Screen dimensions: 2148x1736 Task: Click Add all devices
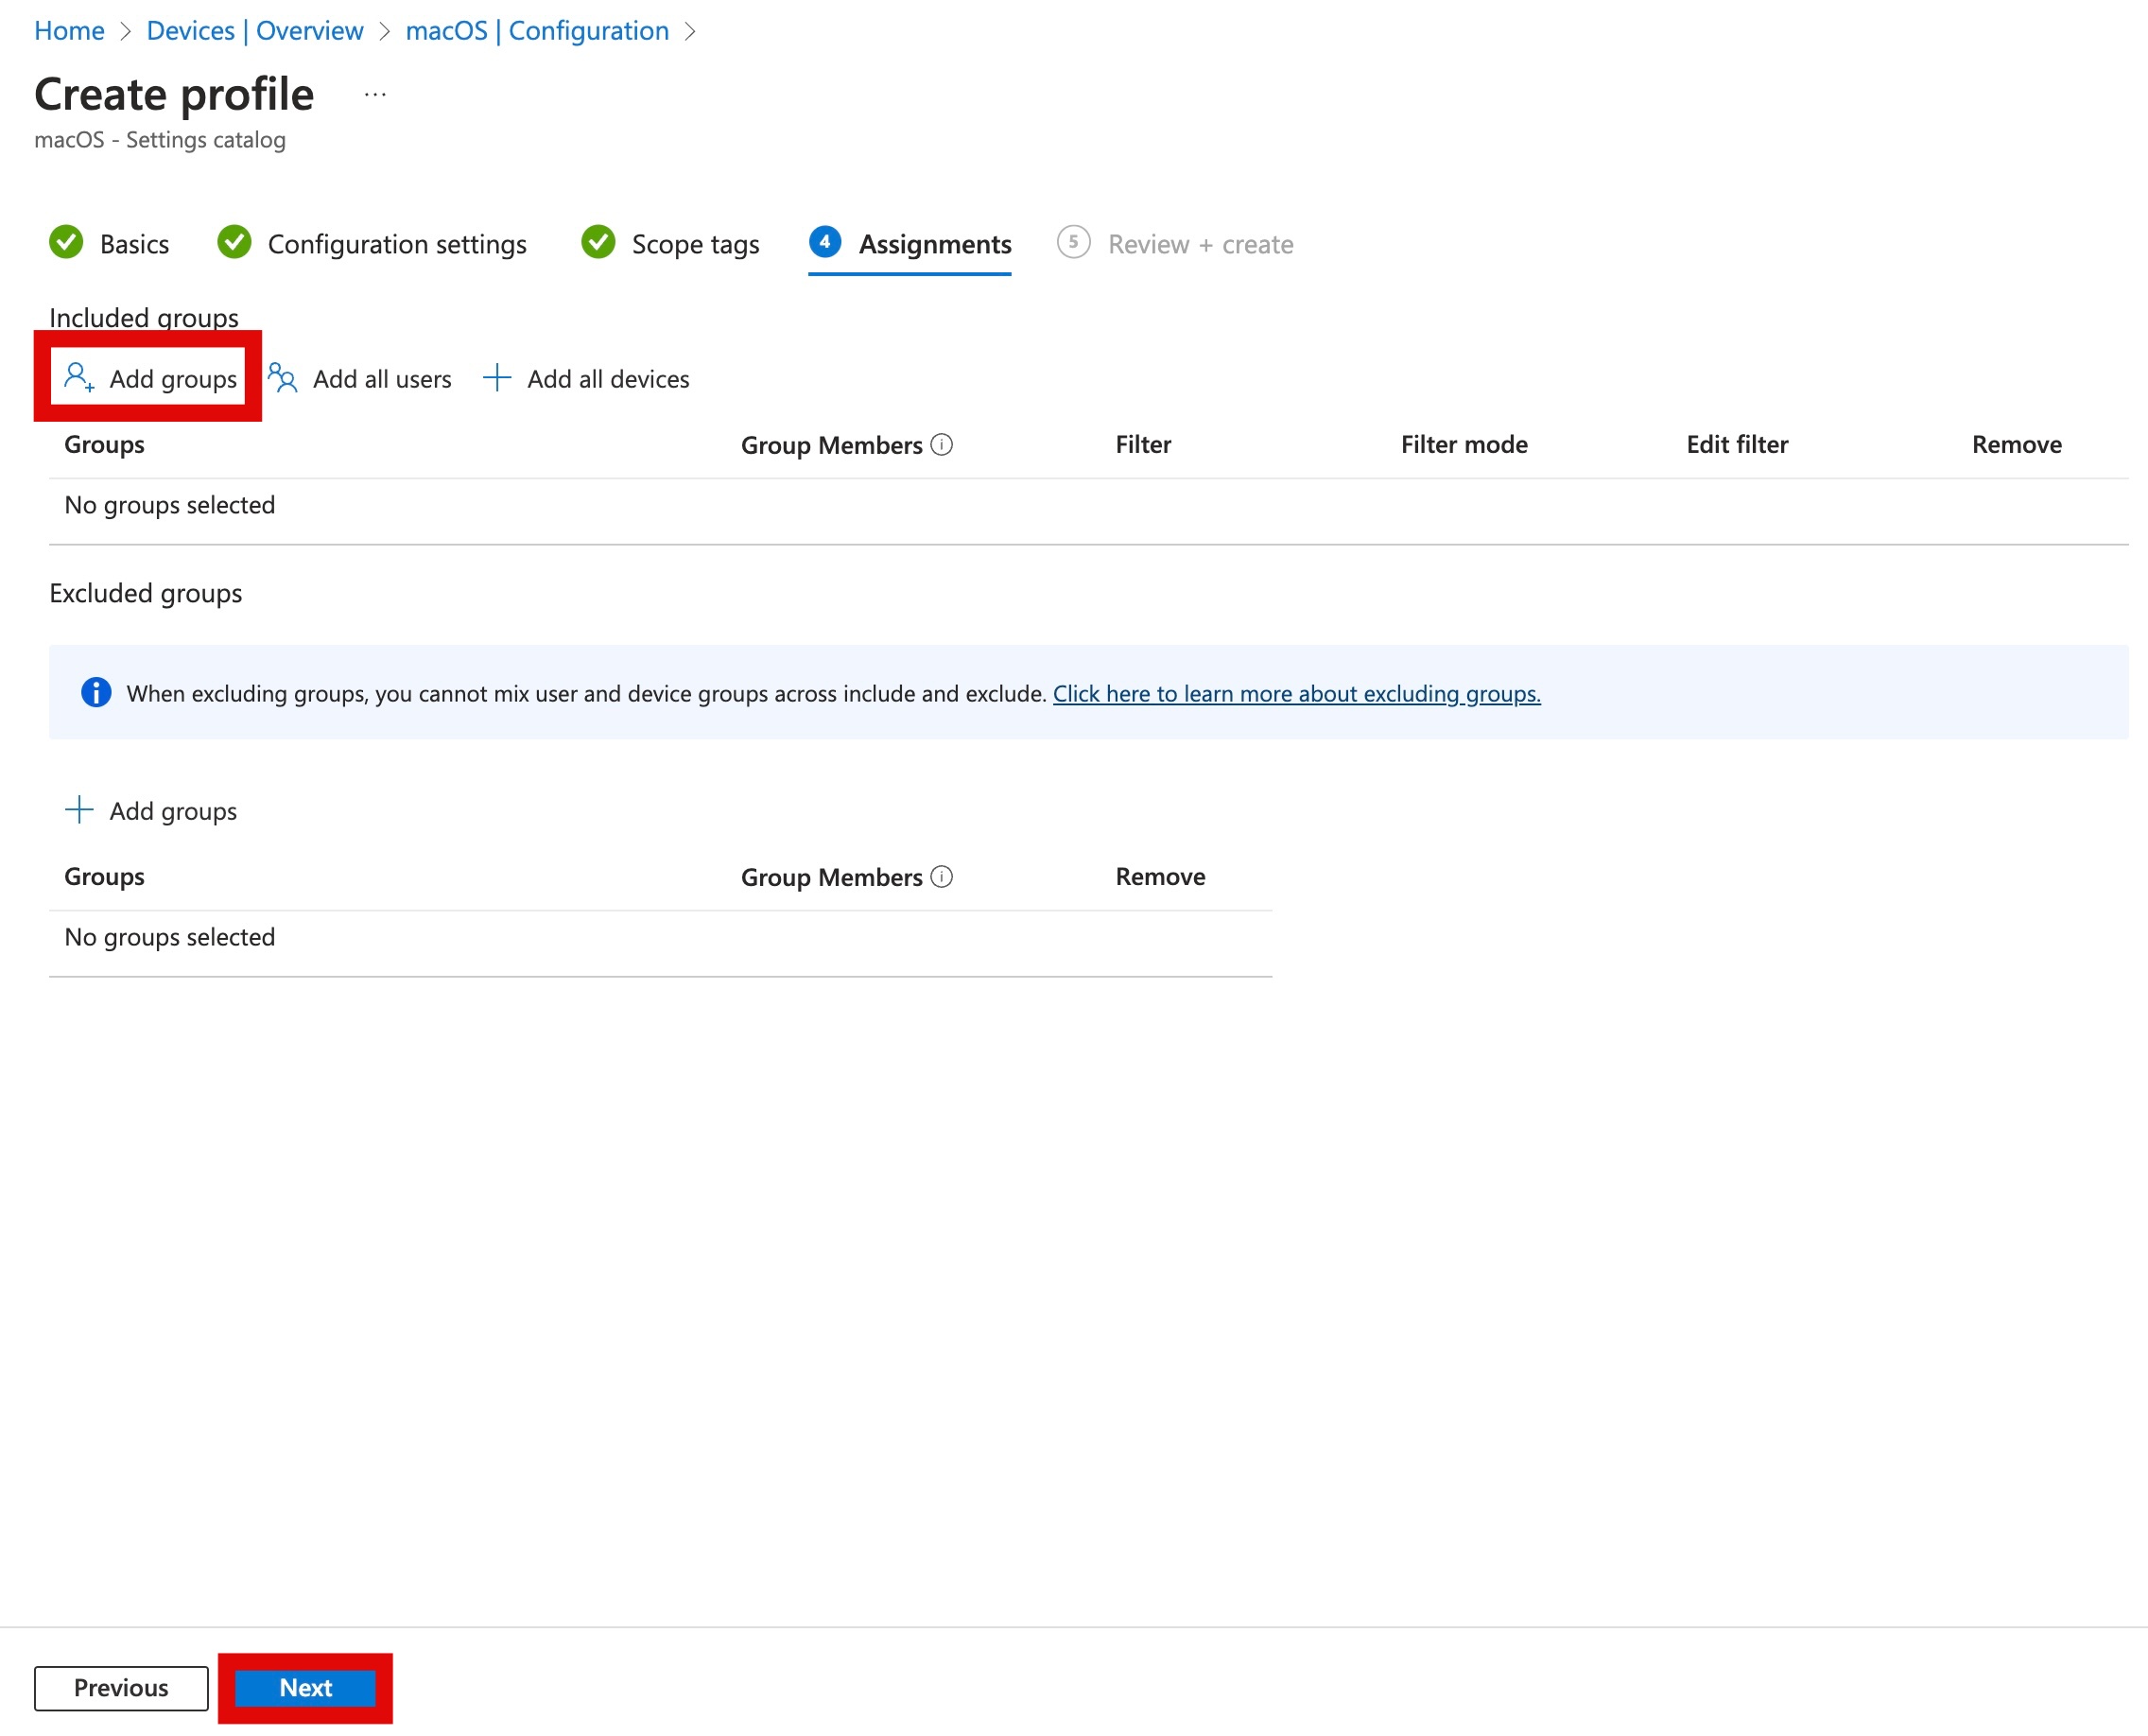click(x=586, y=378)
